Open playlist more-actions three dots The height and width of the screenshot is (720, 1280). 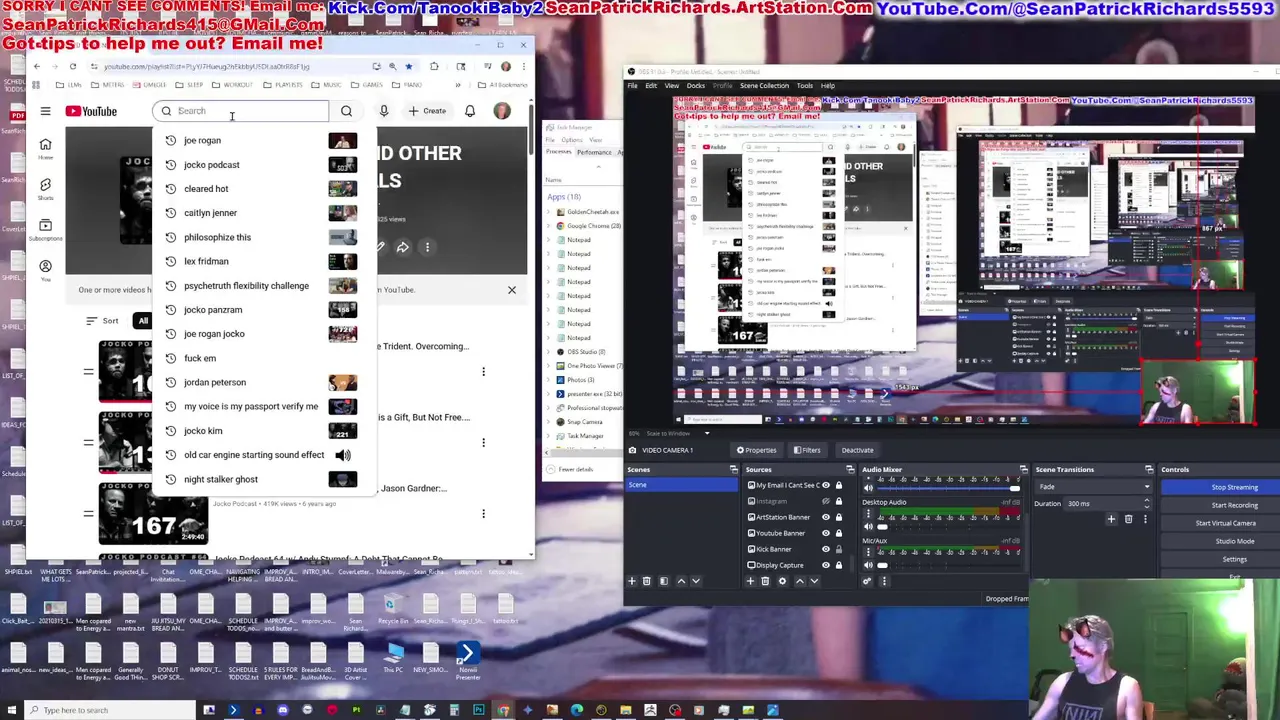click(x=427, y=247)
